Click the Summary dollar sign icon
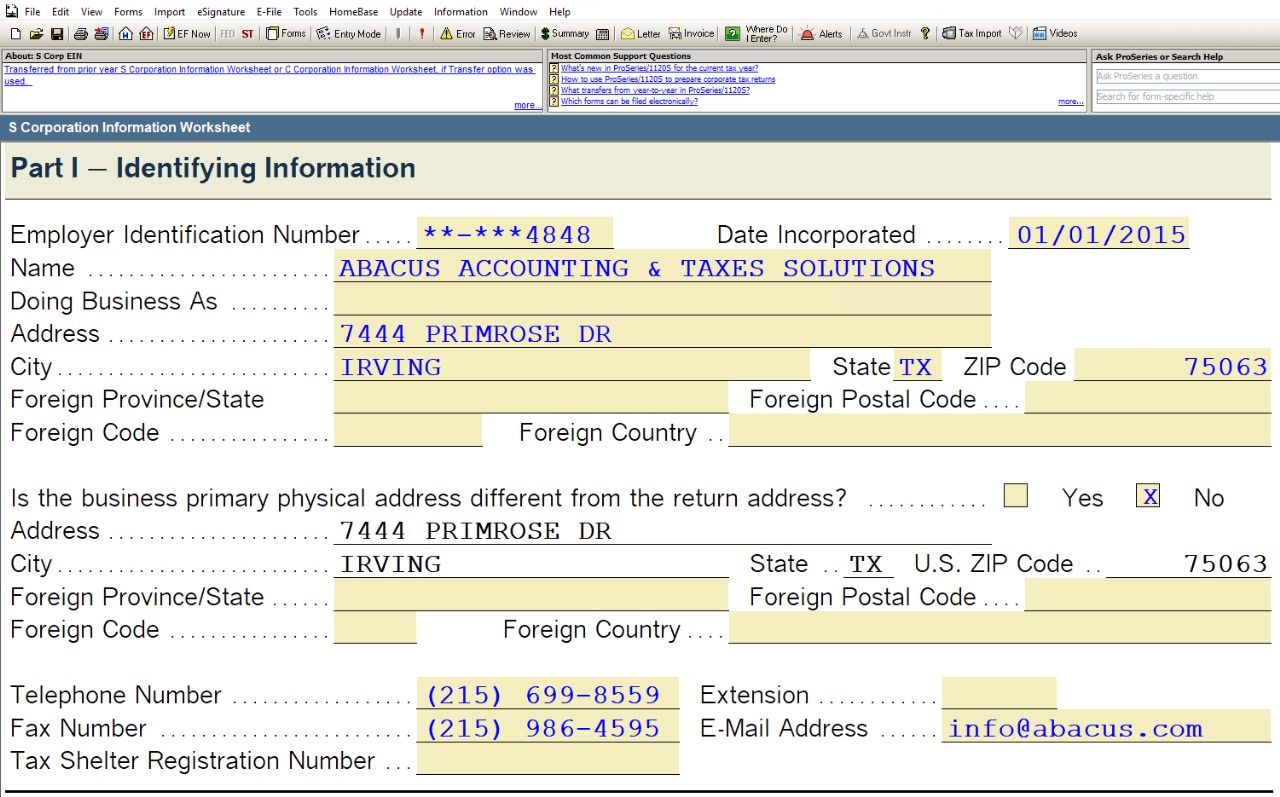 pos(565,34)
